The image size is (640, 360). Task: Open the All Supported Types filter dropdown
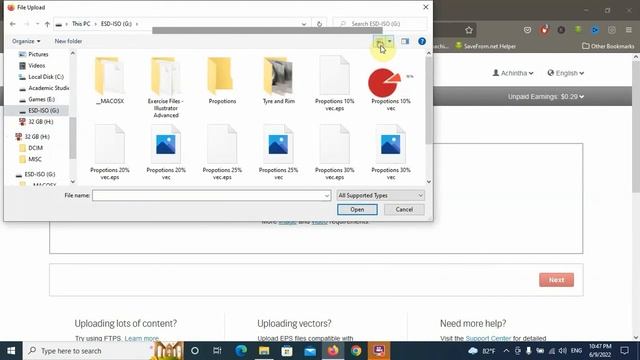(380, 196)
